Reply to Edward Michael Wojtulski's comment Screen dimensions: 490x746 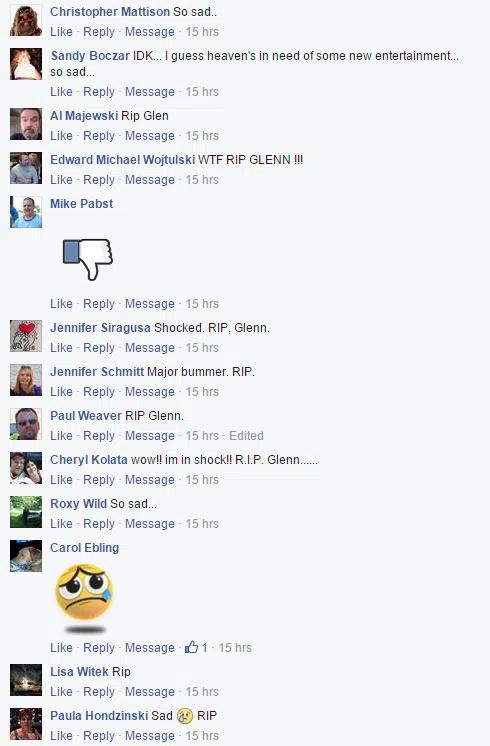pos(99,180)
